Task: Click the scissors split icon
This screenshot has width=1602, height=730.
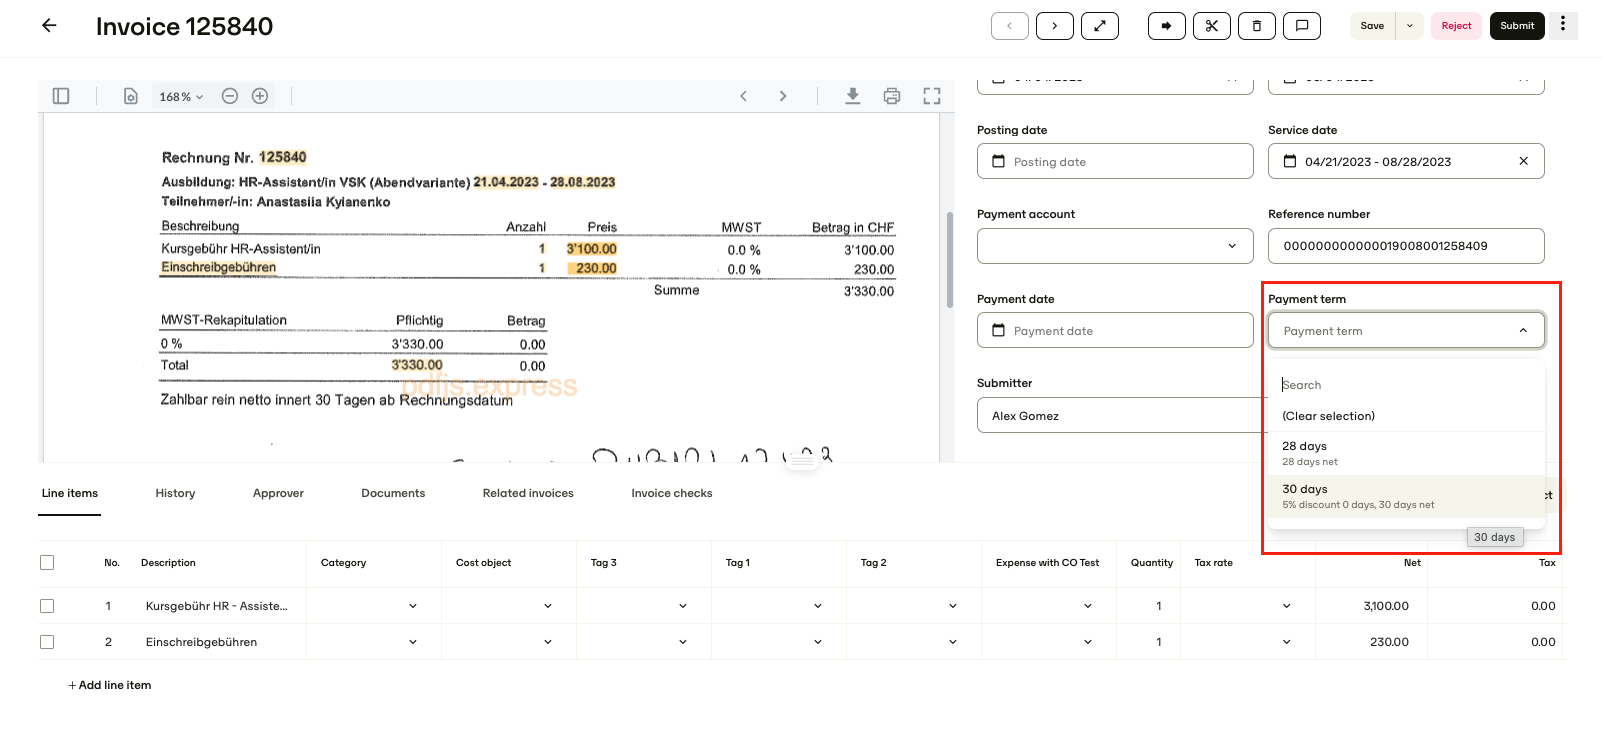Action: [1212, 26]
